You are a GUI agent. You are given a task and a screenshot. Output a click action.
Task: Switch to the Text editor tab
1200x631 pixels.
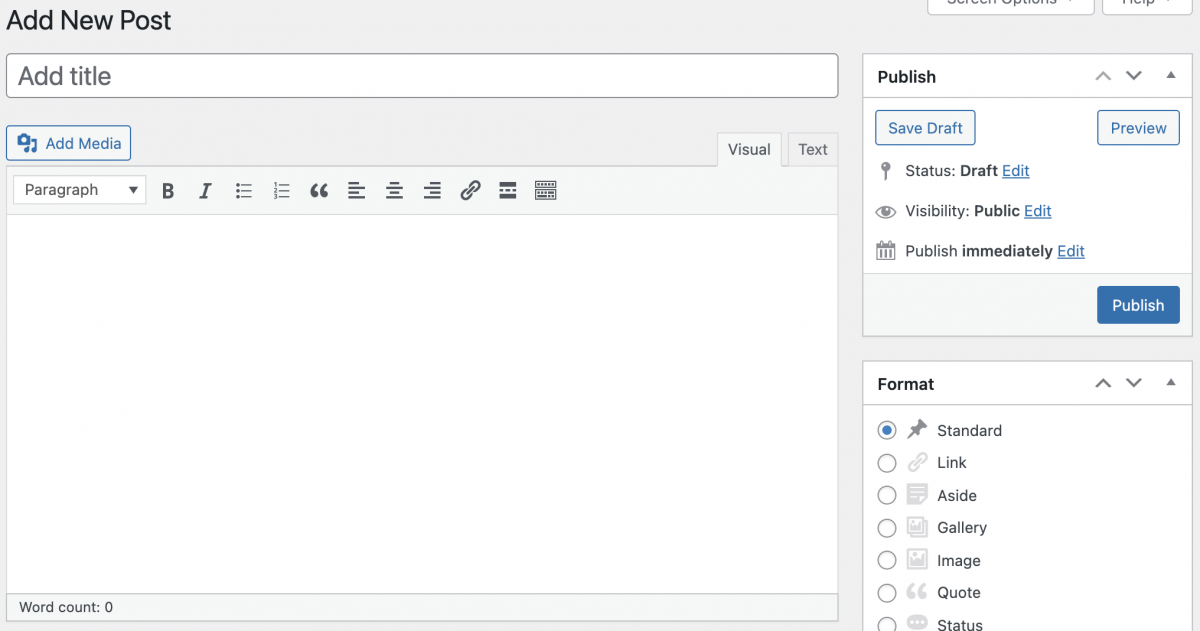pos(813,150)
